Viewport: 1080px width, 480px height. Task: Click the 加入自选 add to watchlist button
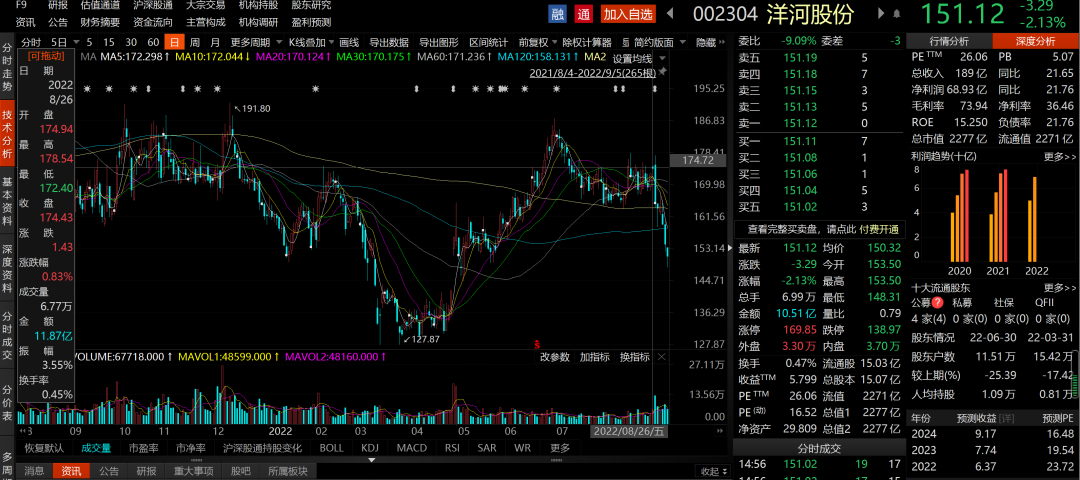(628, 14)
